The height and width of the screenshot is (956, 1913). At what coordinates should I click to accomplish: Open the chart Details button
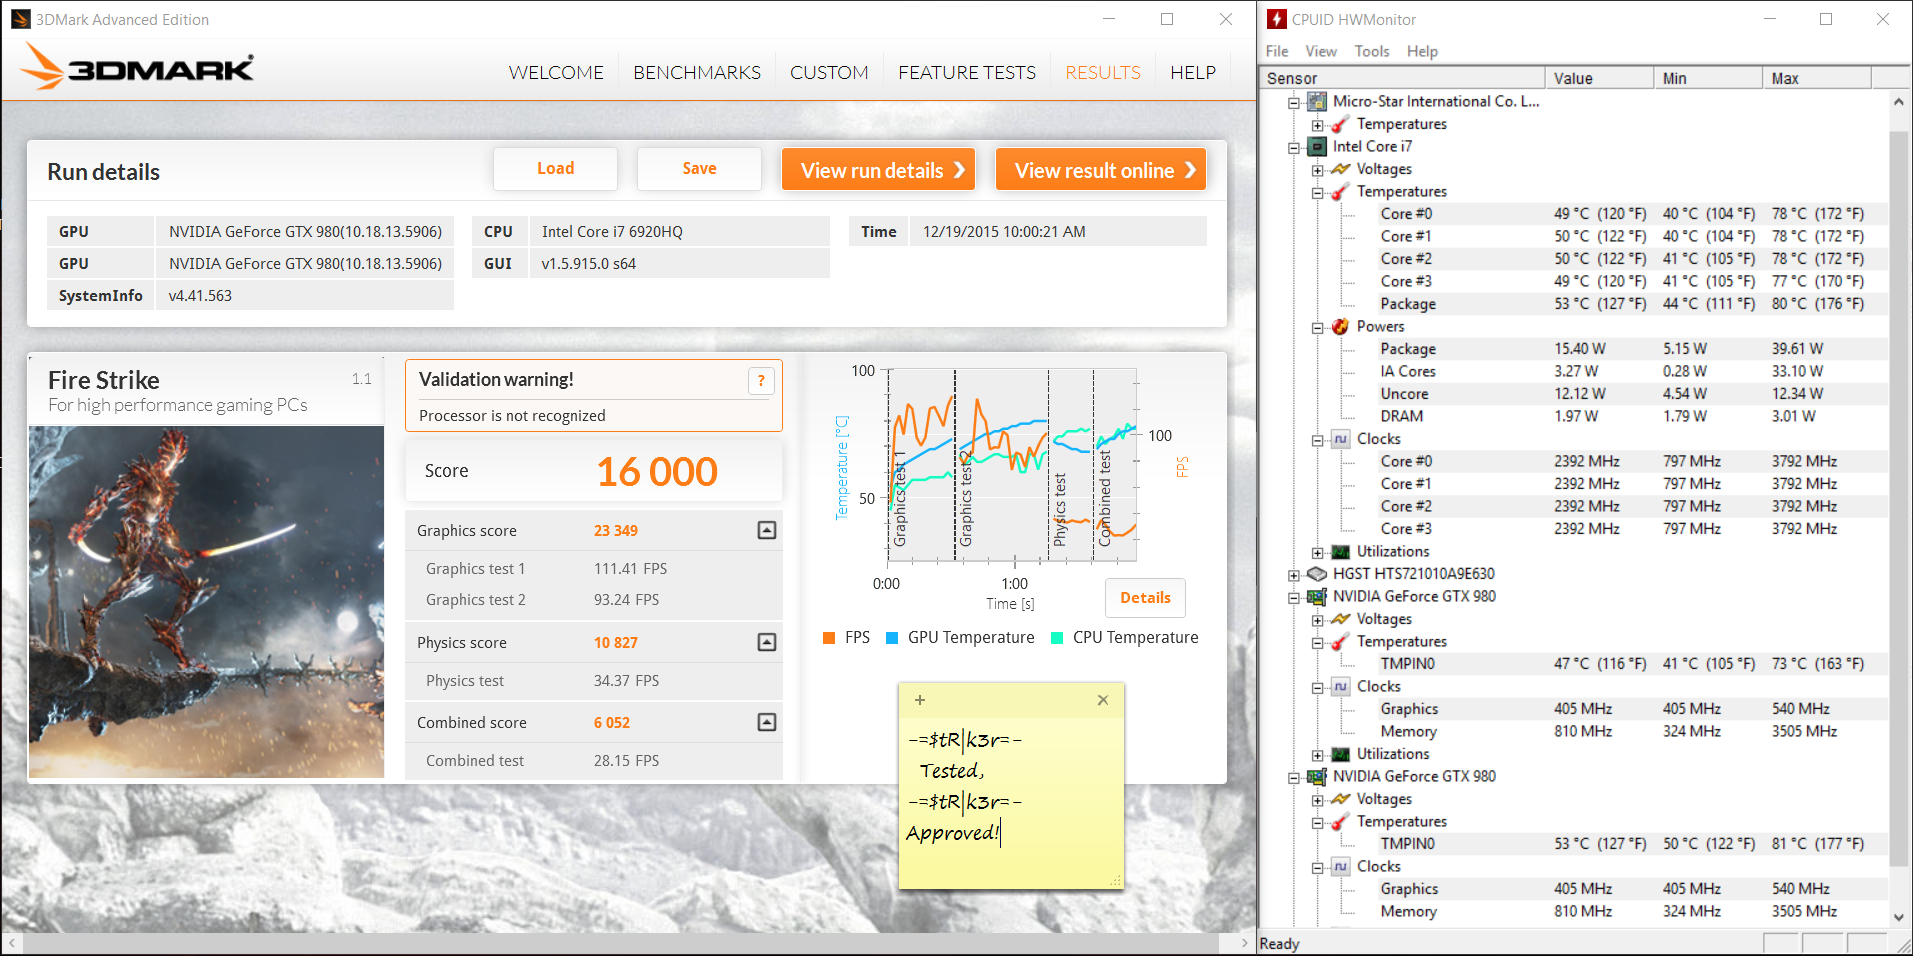pos(1145,598)
